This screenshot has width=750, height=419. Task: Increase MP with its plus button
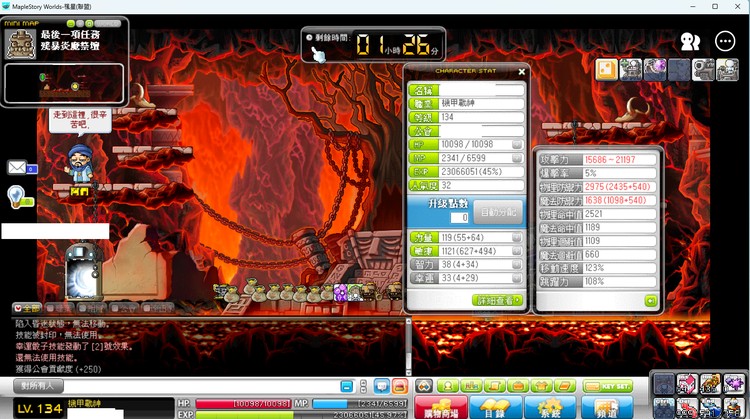pyautogui.click(x=517, y=158)
